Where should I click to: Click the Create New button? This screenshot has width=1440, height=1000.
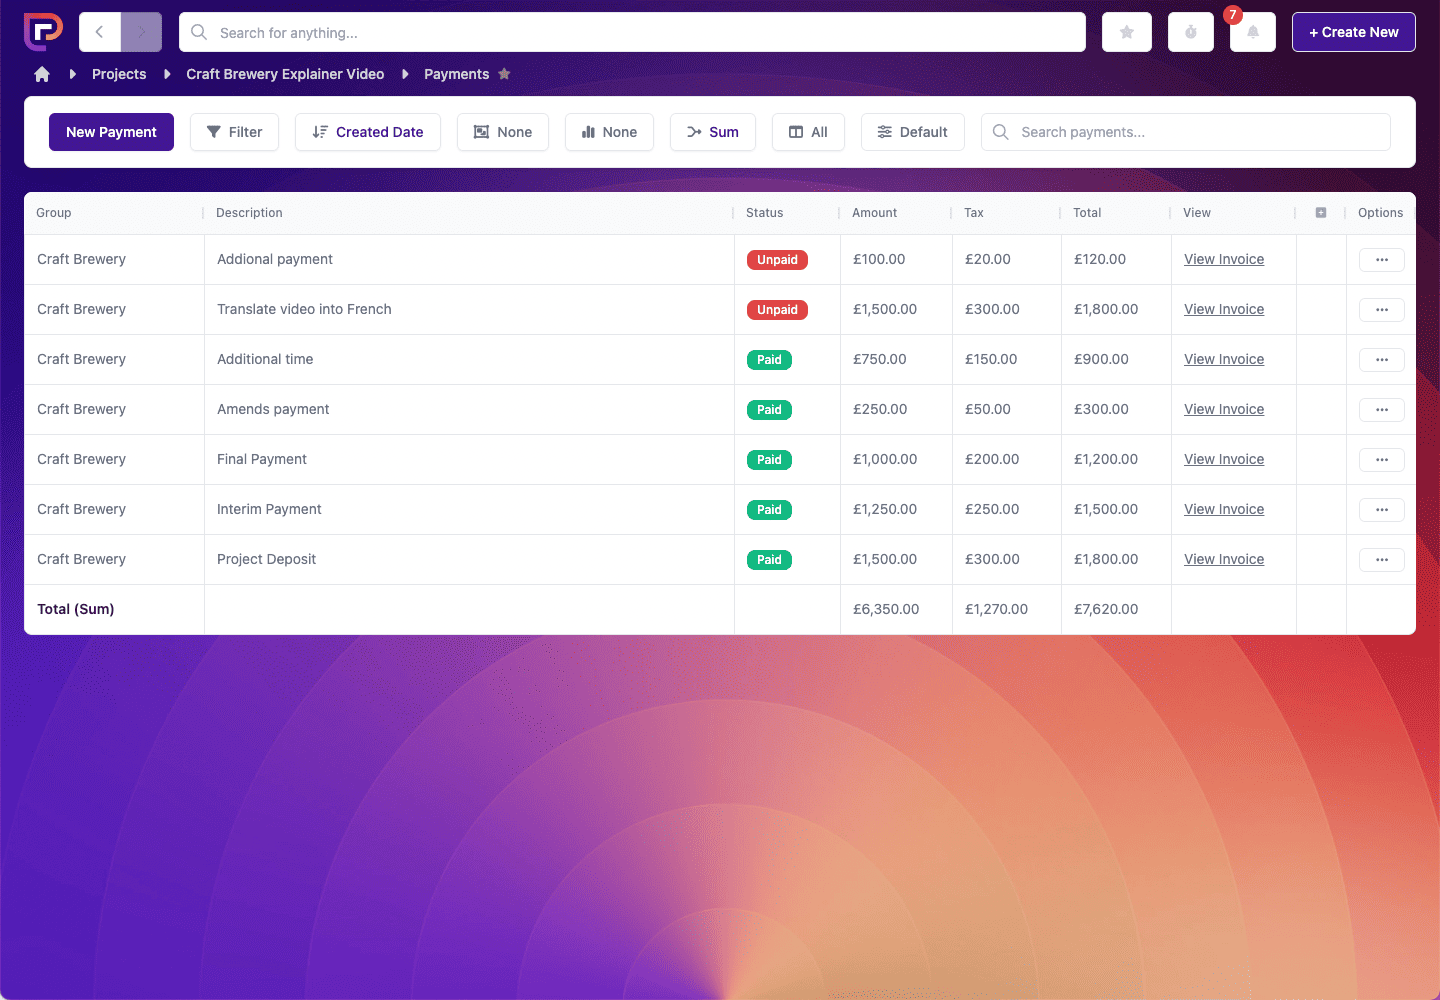click(1354, 32)
